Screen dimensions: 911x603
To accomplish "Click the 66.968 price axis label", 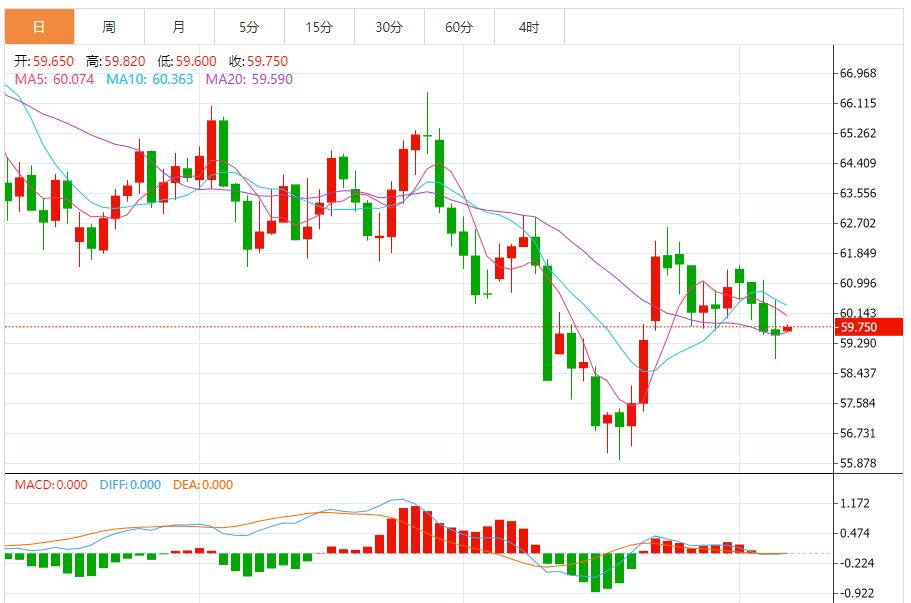I will point(858,73).
